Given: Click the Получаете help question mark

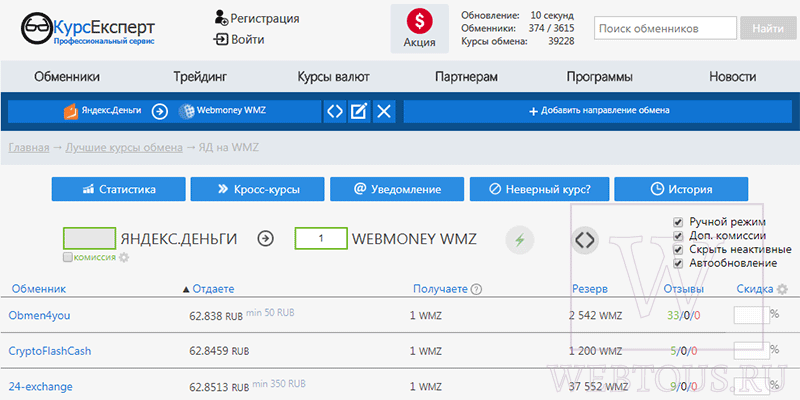Looking at the screenshot, I should 476,289.
